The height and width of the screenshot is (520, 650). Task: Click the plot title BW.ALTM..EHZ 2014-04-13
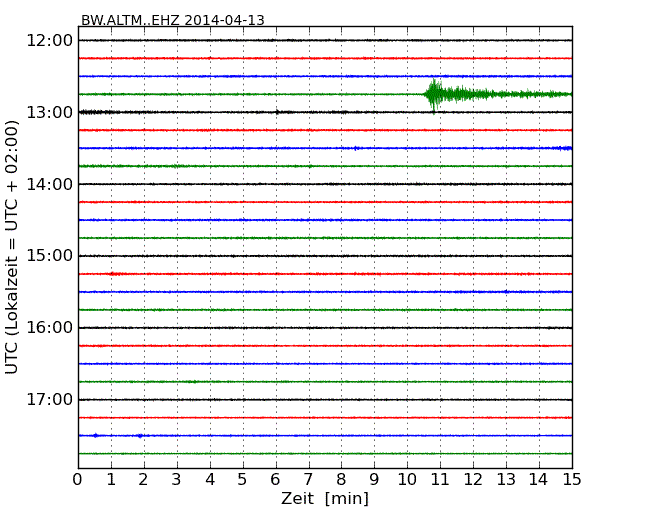coord(172,20)
